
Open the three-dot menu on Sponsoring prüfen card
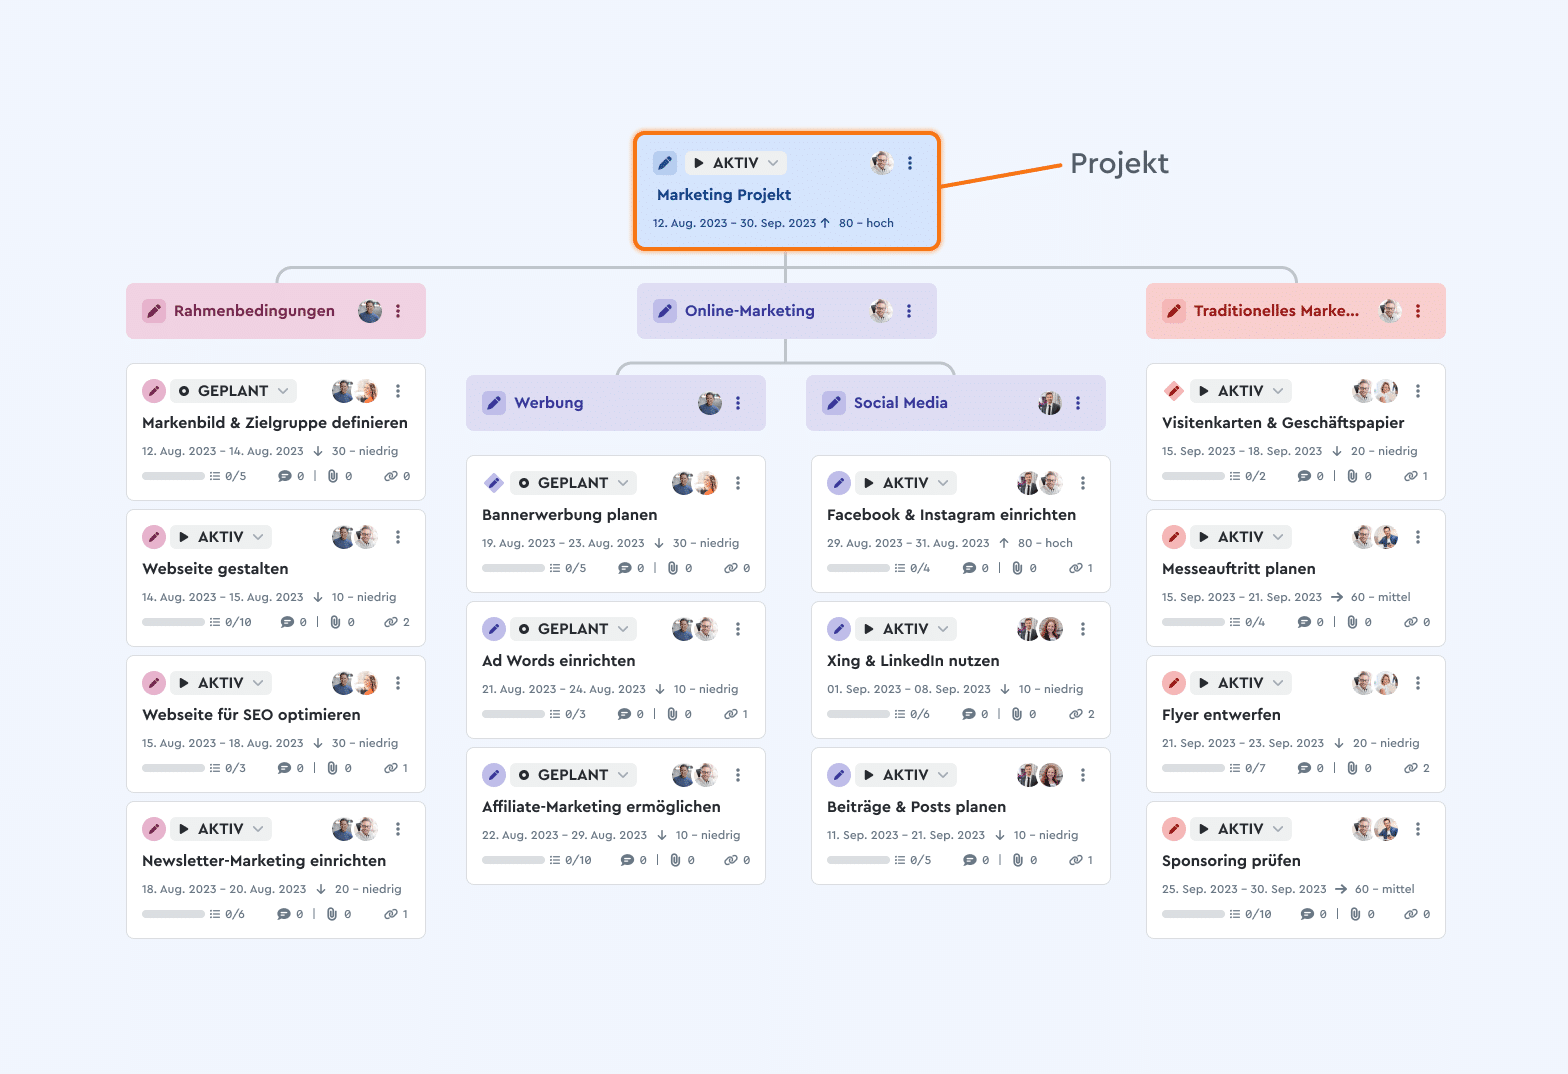pyautogui.click(x=1418, y=829)
